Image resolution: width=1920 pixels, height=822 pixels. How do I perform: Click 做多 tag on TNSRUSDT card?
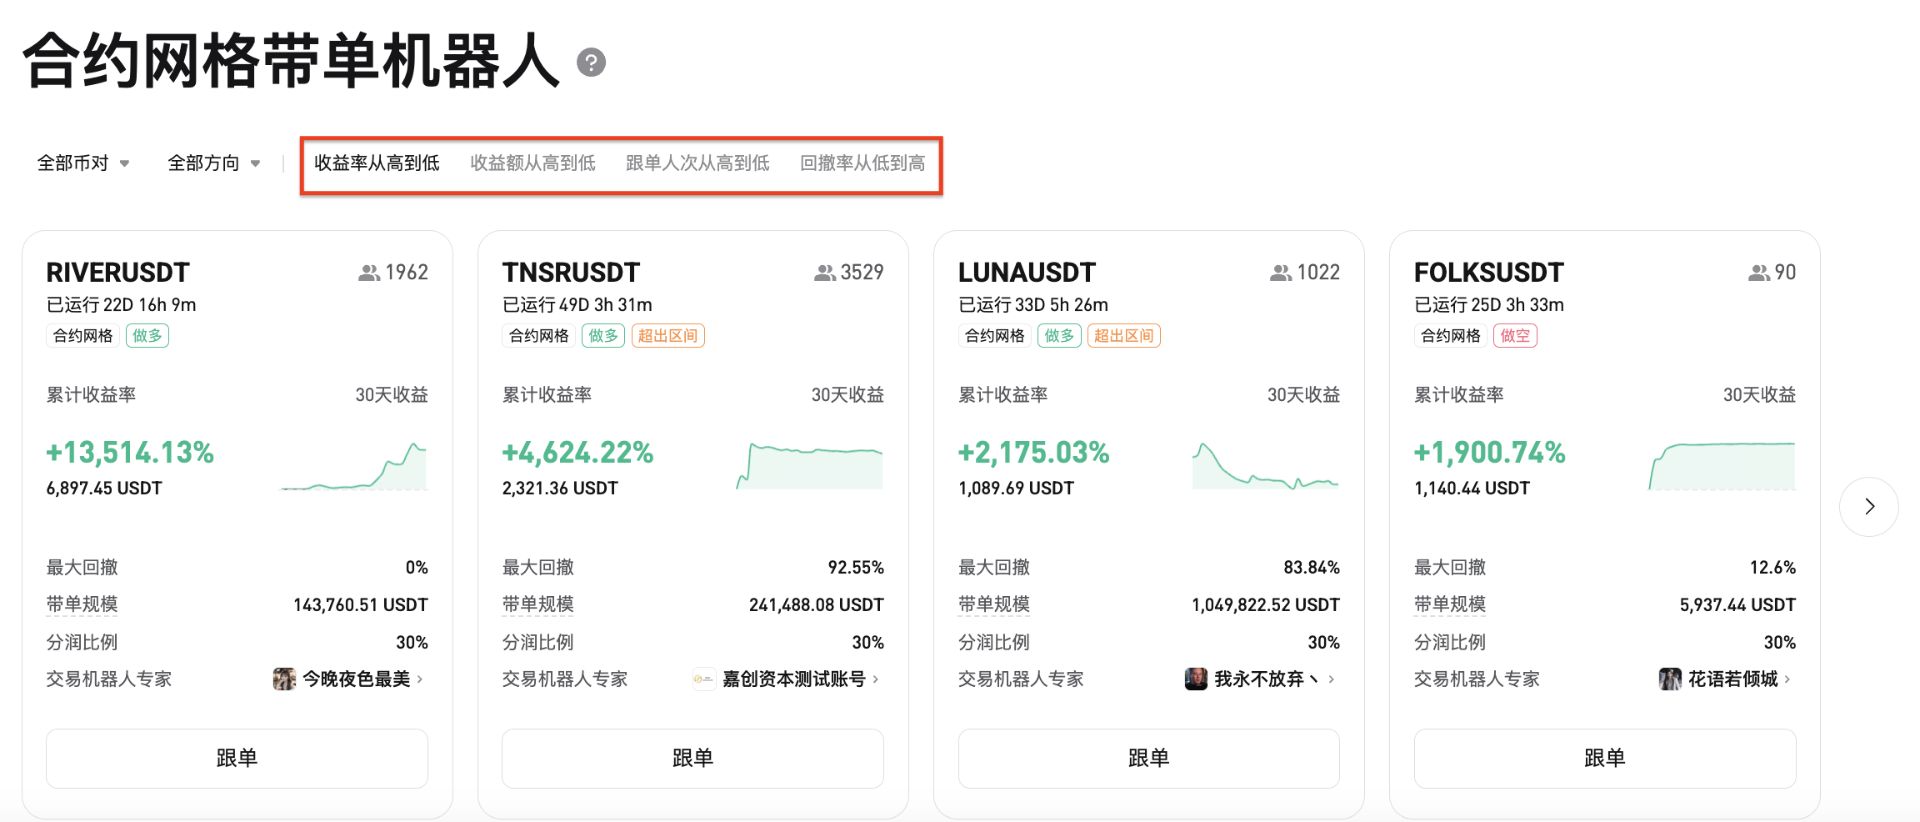pos(603,336)
